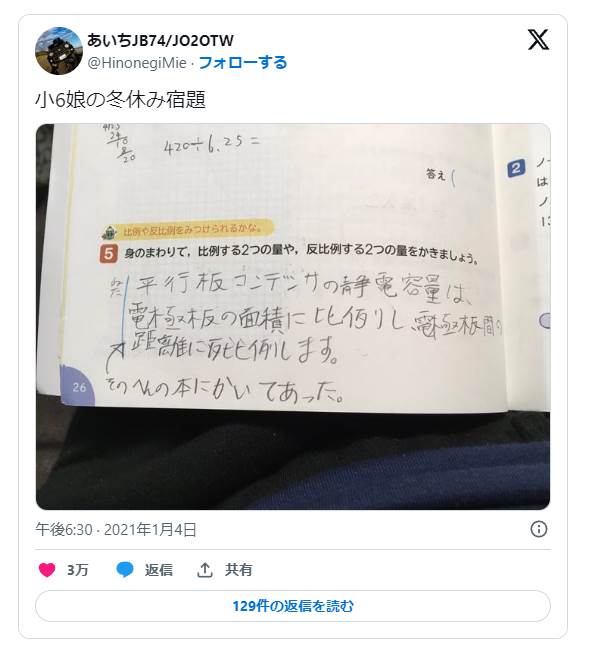Click the question 5 heading in photo

[289, 252]
